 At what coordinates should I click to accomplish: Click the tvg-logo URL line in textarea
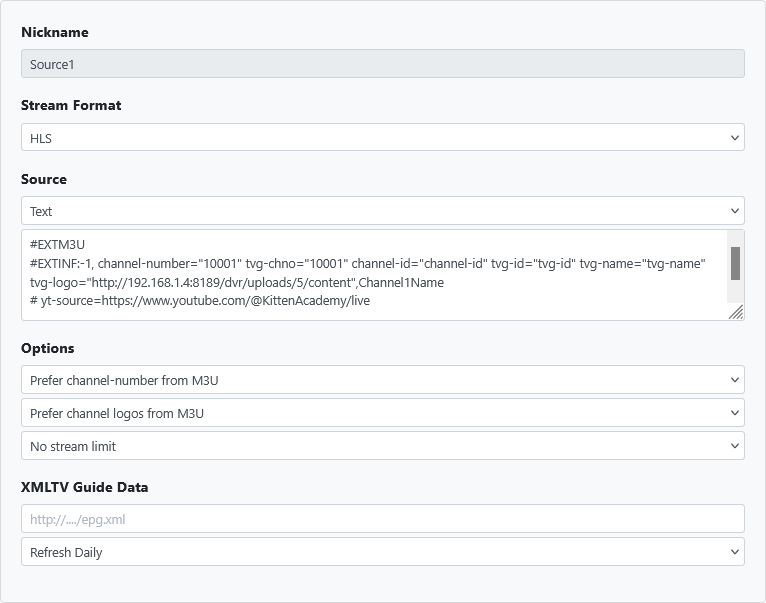(236, 283)
